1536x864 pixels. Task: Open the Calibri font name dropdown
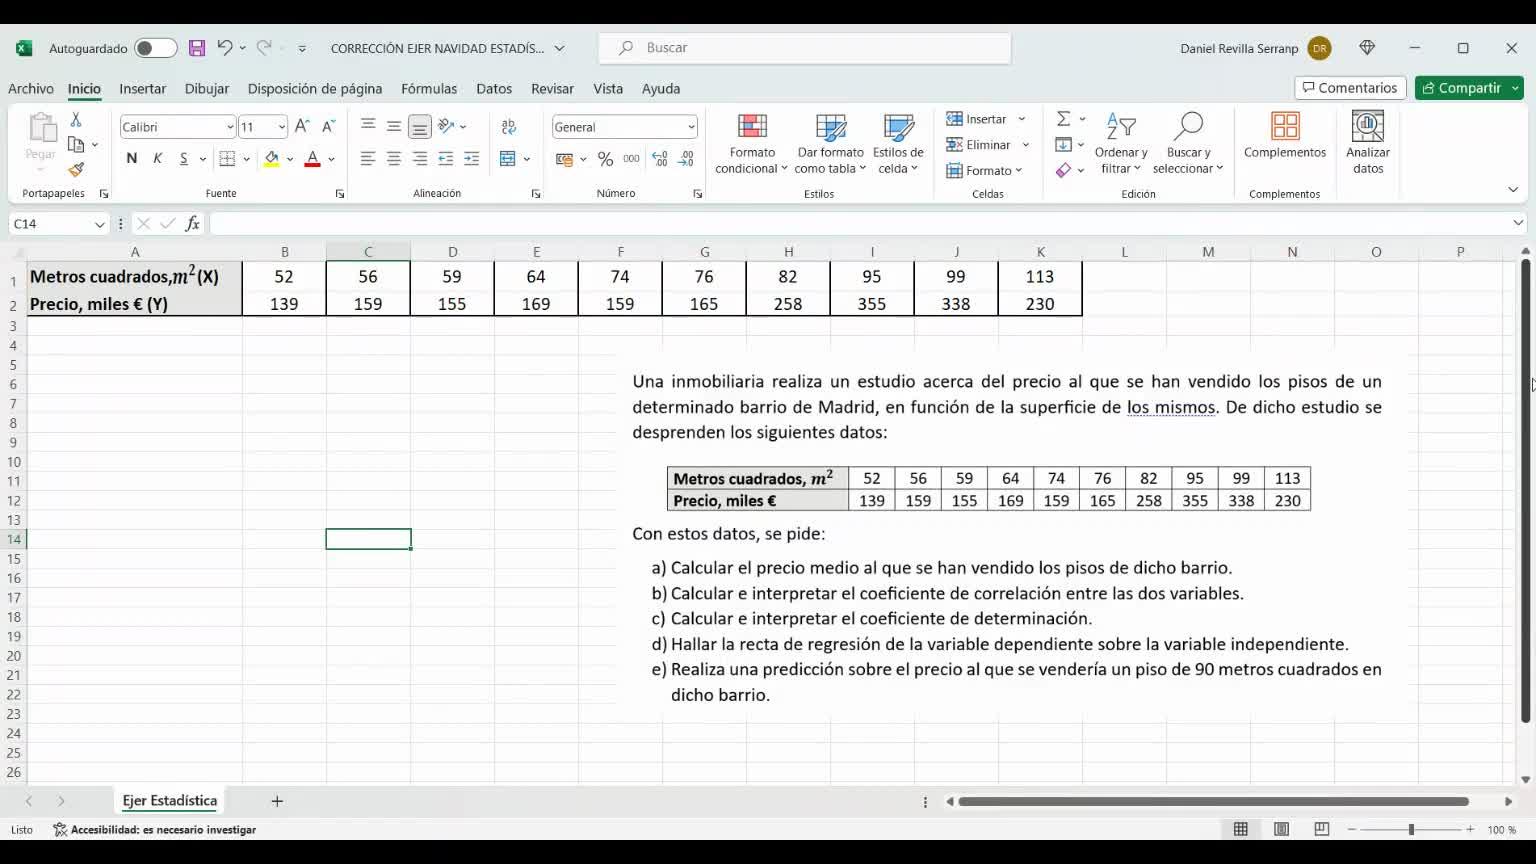[x=230, y=127]
